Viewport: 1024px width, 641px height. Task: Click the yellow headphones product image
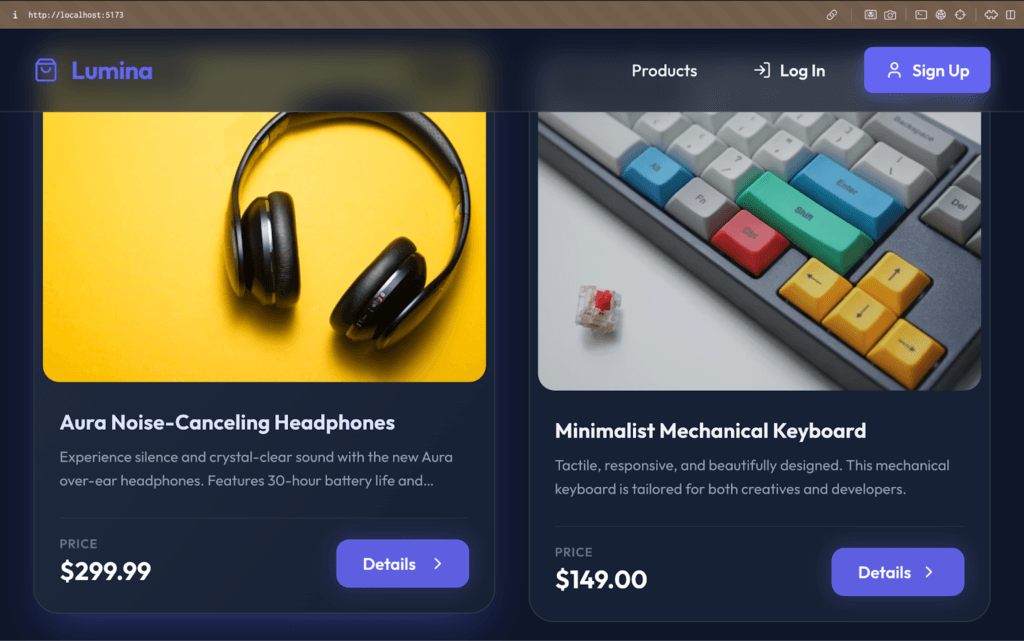264,247
